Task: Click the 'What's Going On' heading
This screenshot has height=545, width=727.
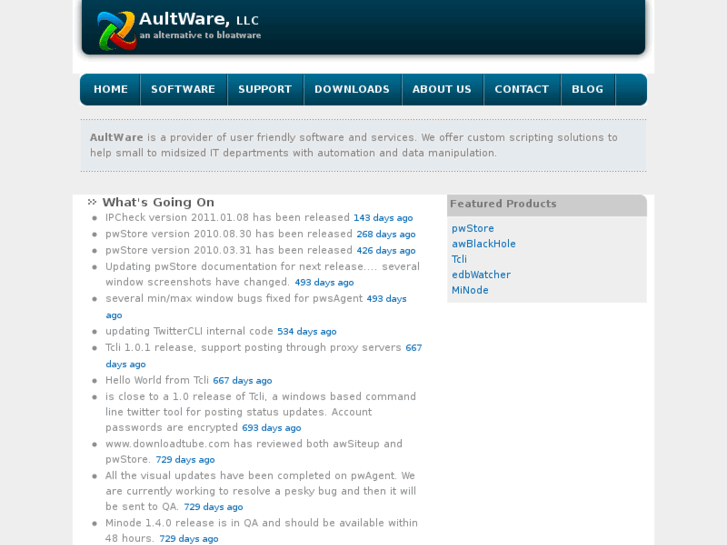Action: click(x=158, y=202)
